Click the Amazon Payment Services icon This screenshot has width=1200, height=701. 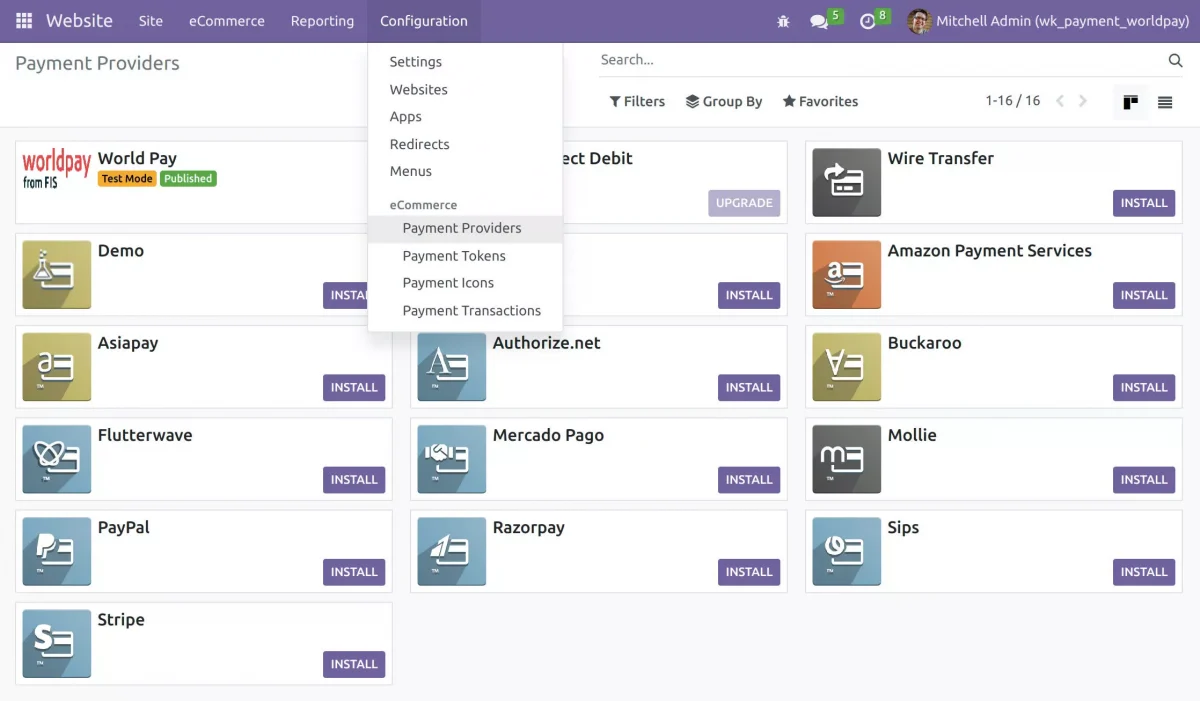pyautogui.click(x=846, y=275)
